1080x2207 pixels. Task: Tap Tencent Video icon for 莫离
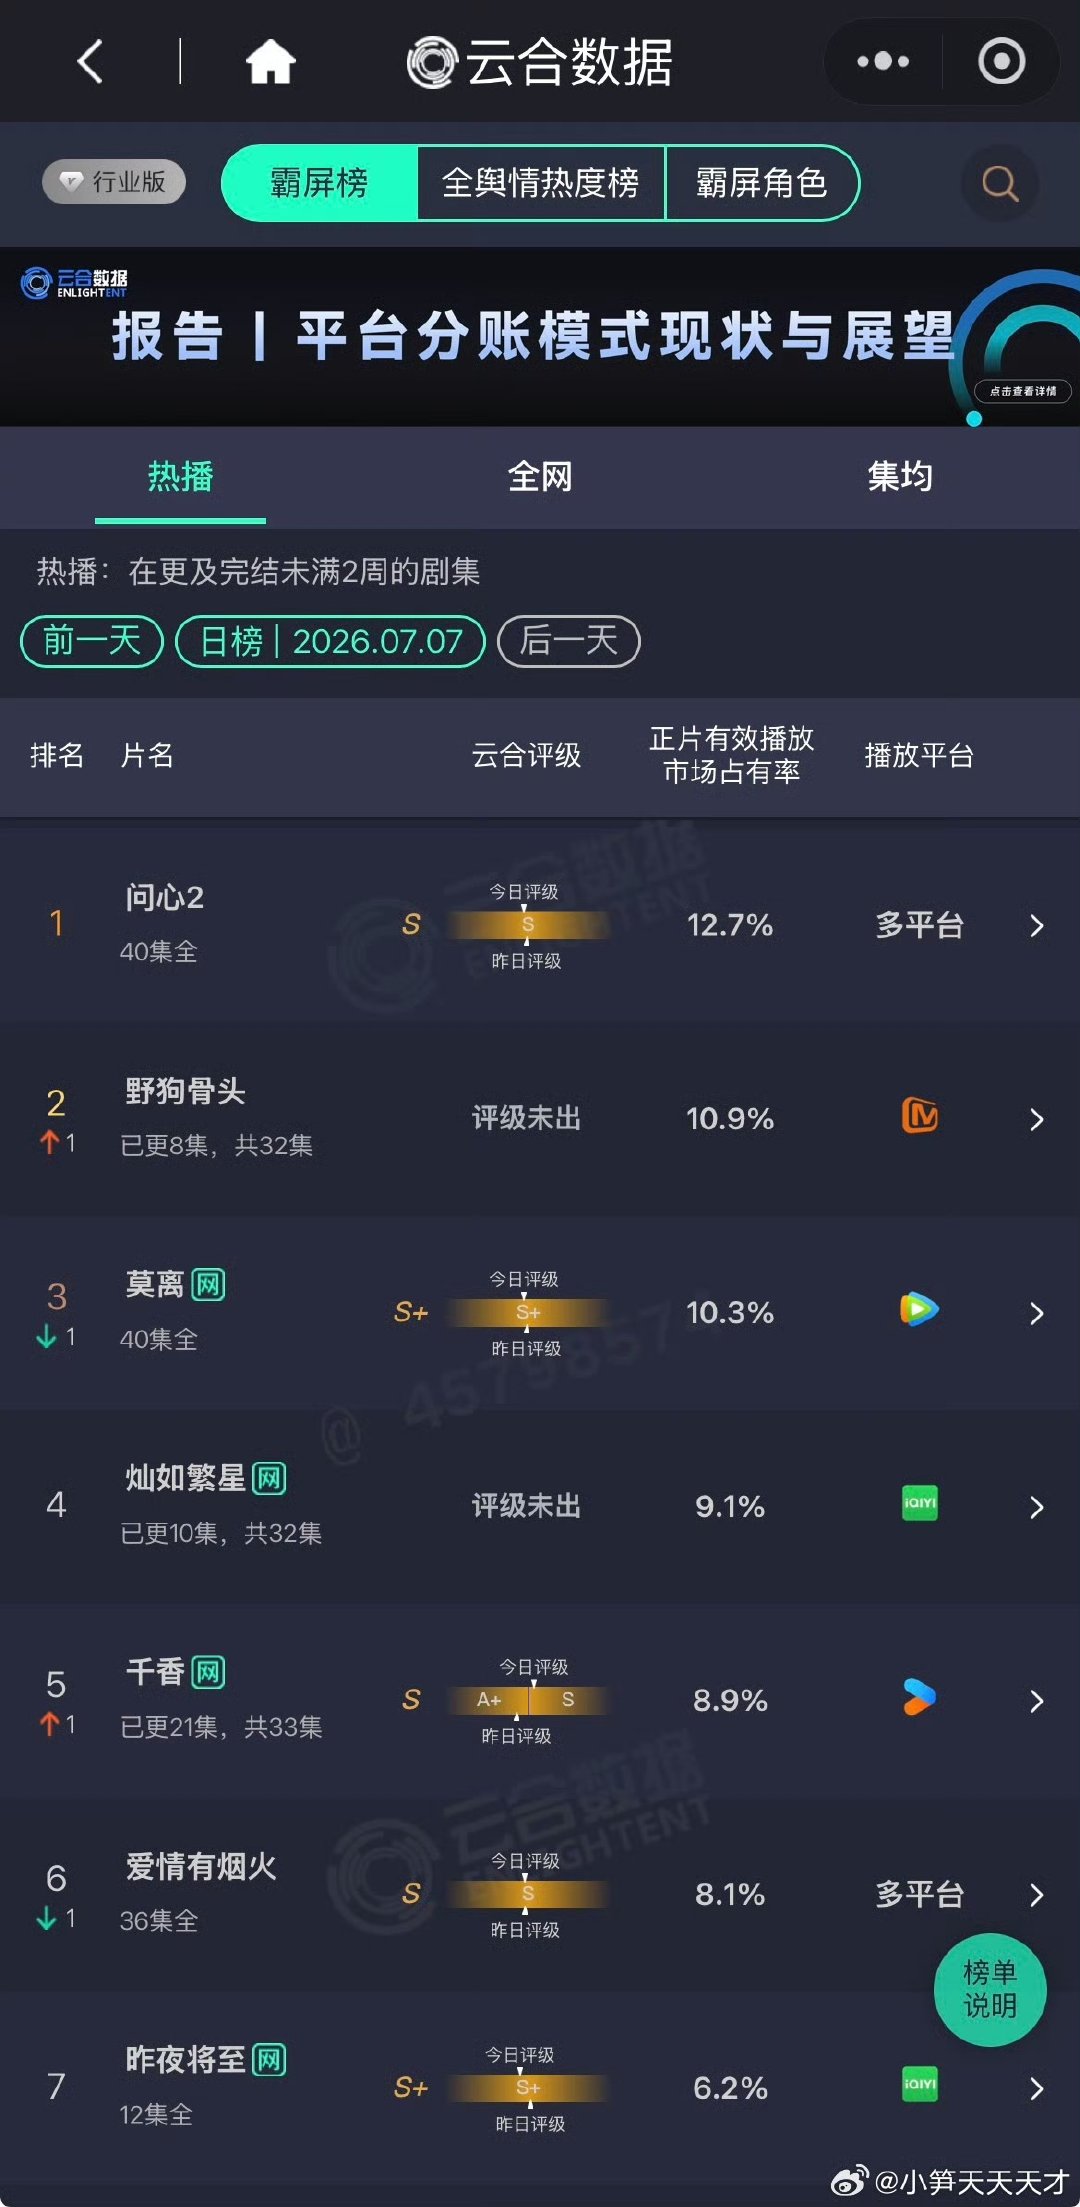pos(919,1309)
